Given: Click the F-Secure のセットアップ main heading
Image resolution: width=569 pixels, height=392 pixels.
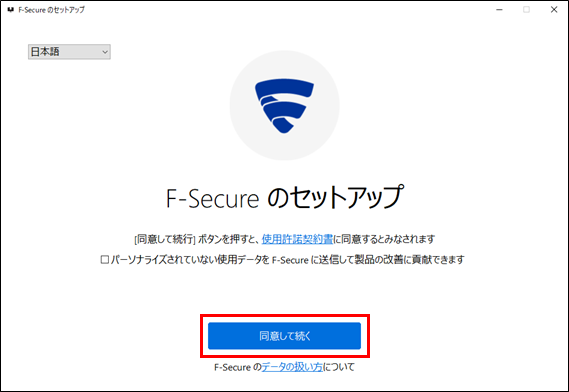Looking at the screenshot, I should [284, 197].
